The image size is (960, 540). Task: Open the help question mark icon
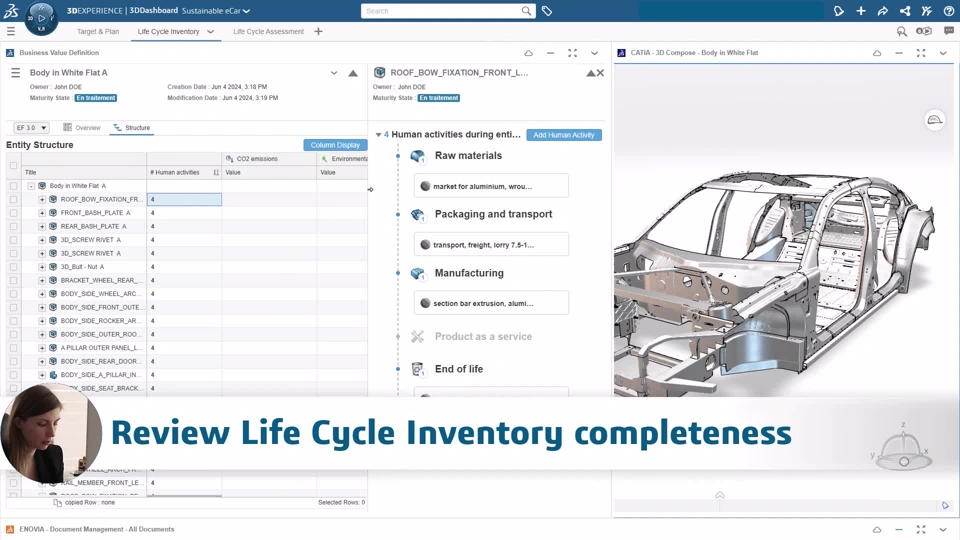pos(948,11)
